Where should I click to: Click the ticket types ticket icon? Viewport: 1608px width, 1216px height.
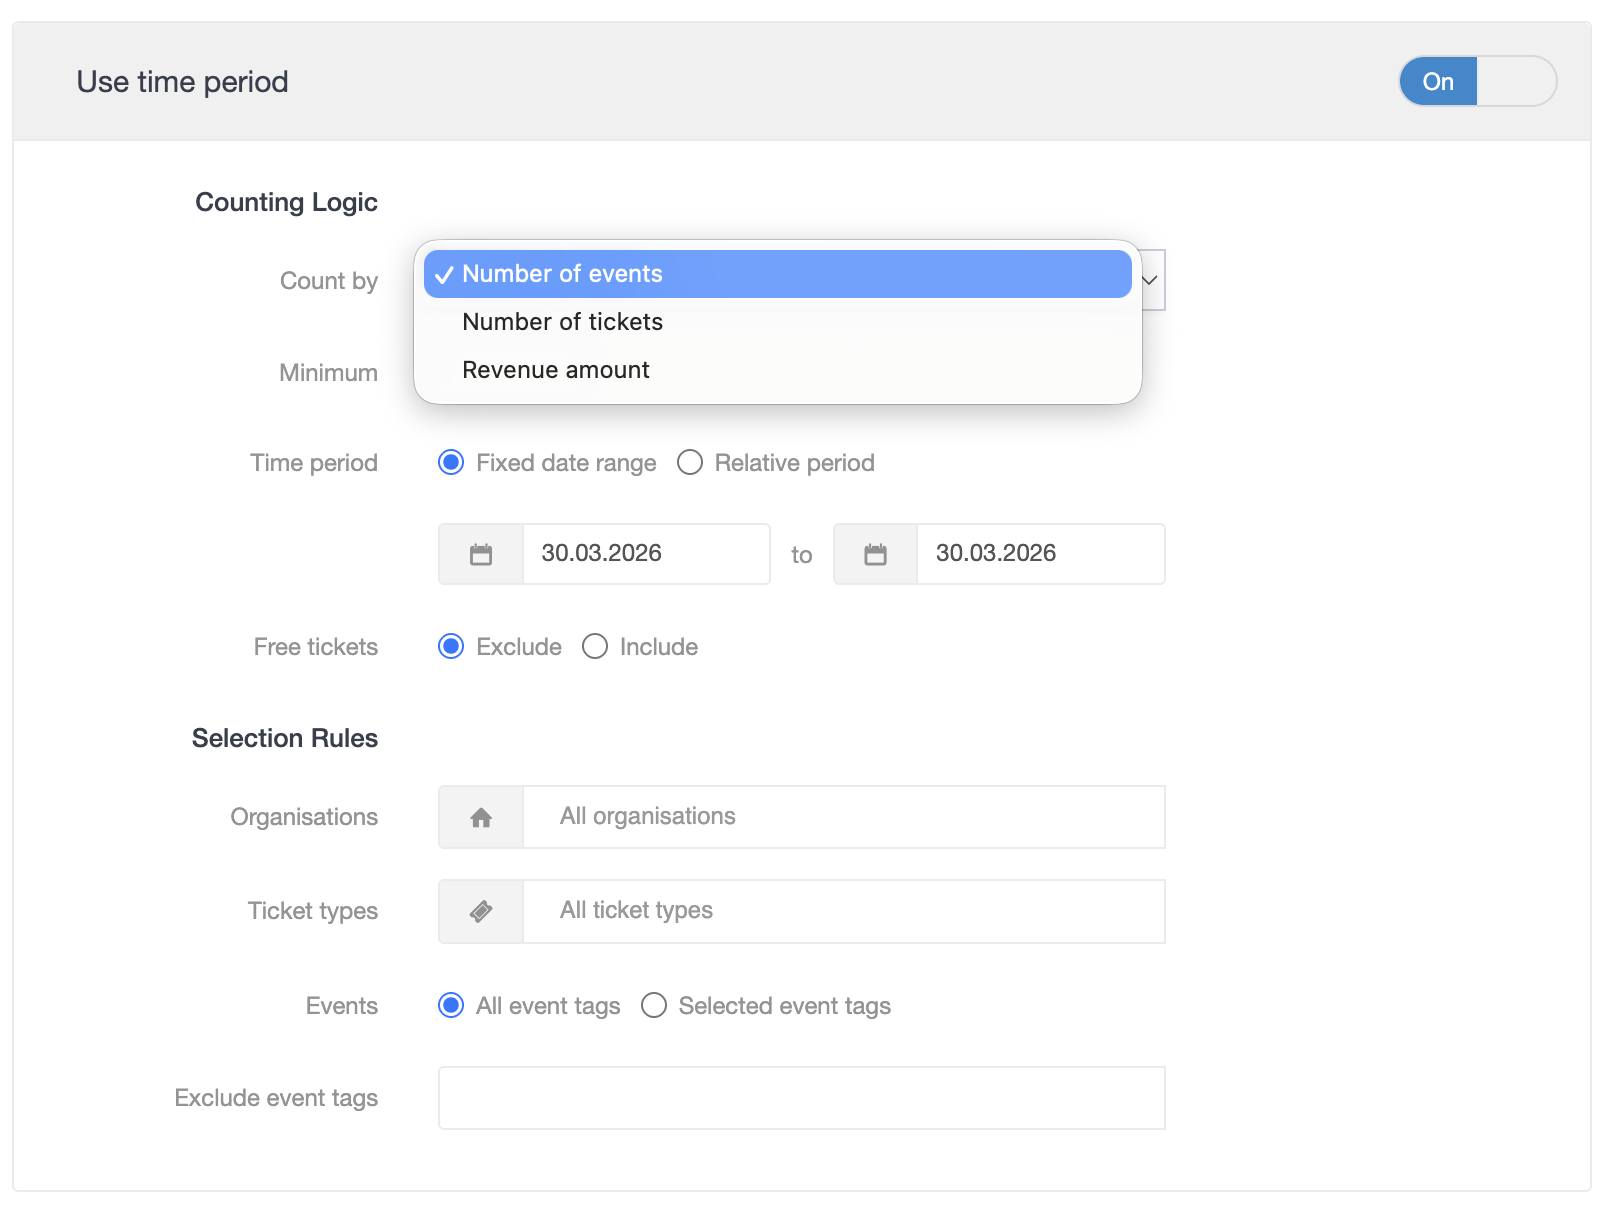pyautogui.click(x=481, y=912)
